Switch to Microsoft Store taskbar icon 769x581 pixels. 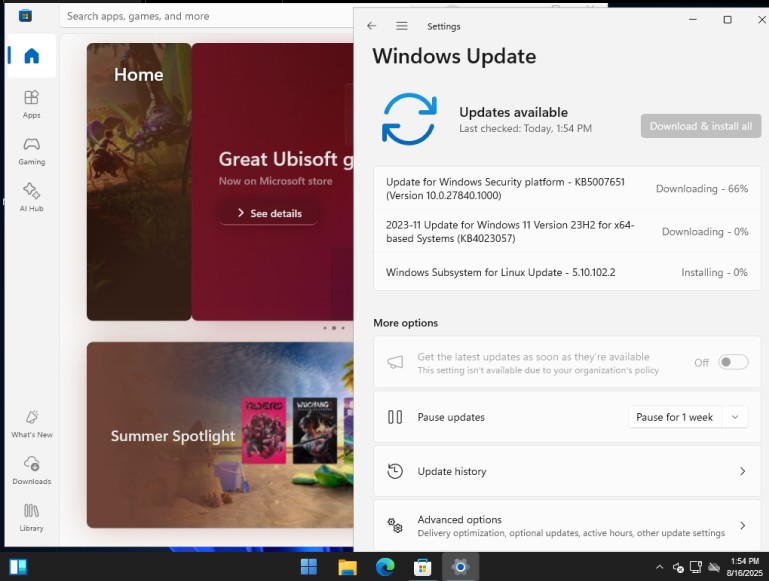click(422, 567)
